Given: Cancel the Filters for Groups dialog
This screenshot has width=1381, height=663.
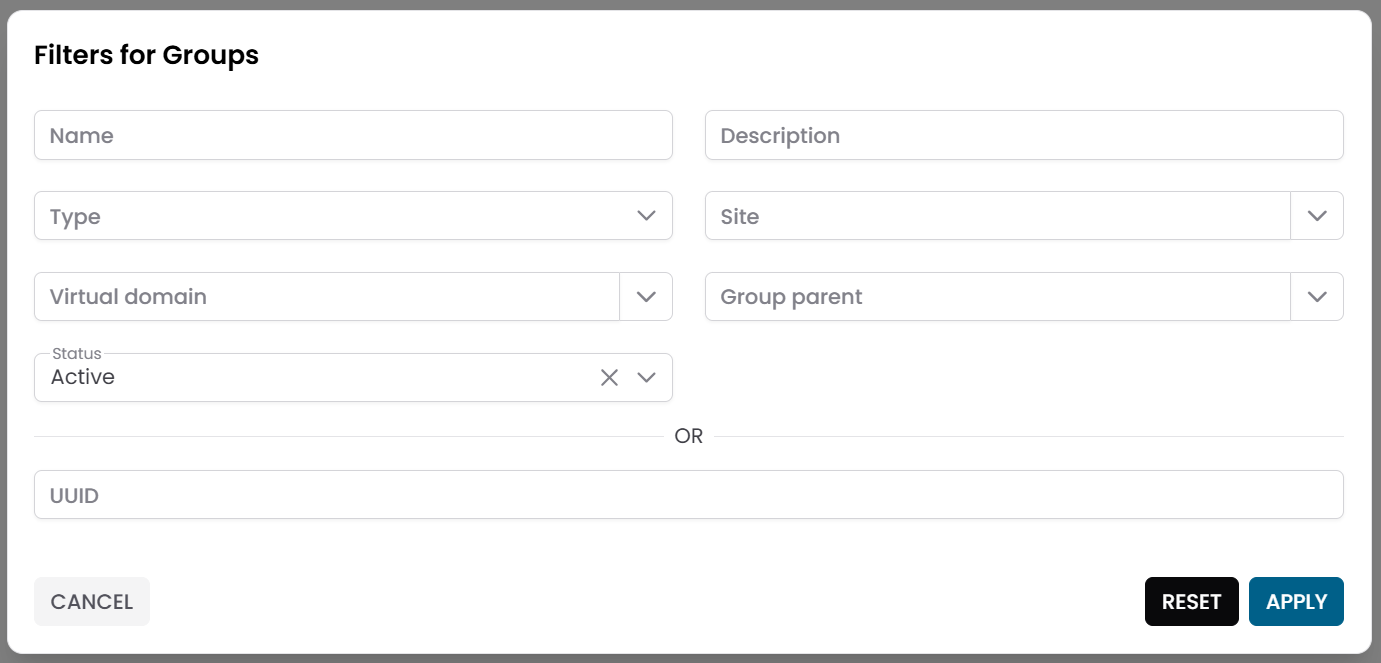Looking at the screenshot, I should (91, 601).
